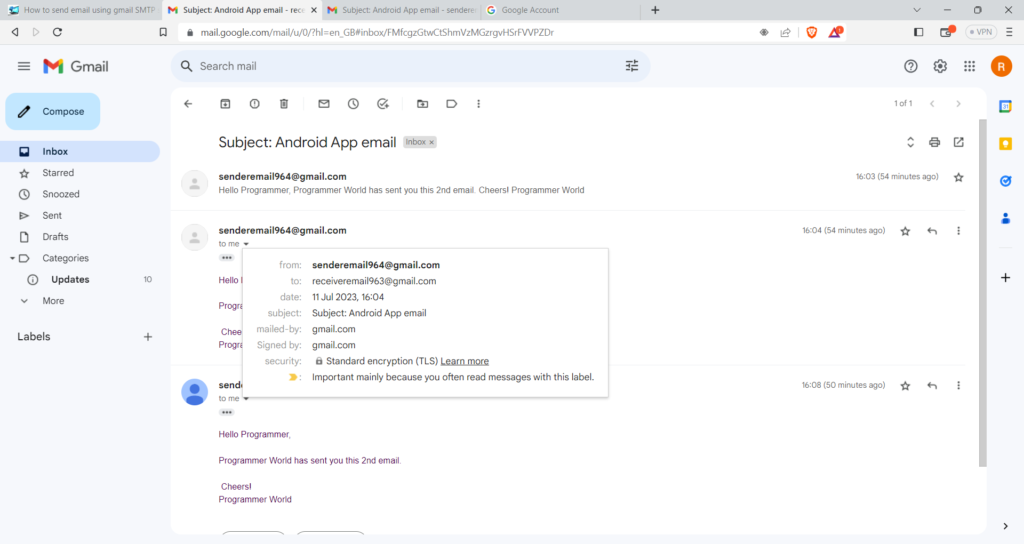The image size is (1024, 544).
Task: Compose a new email
Action: tap(53, 112)
